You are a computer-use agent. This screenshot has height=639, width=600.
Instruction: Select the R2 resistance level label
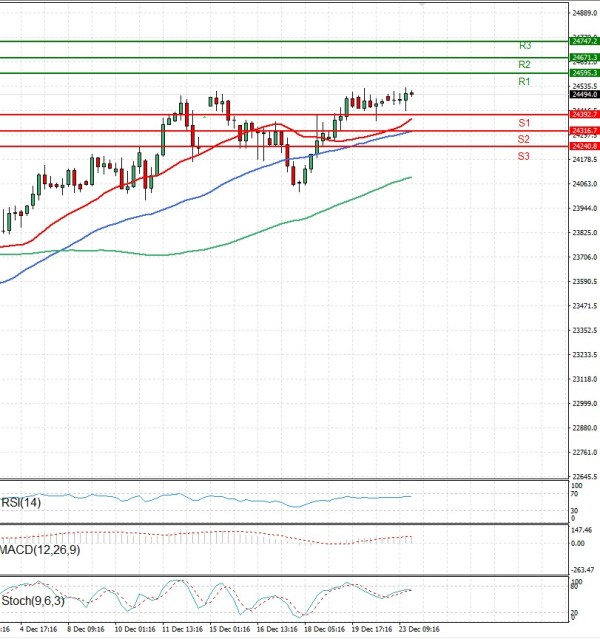[524, 64]
